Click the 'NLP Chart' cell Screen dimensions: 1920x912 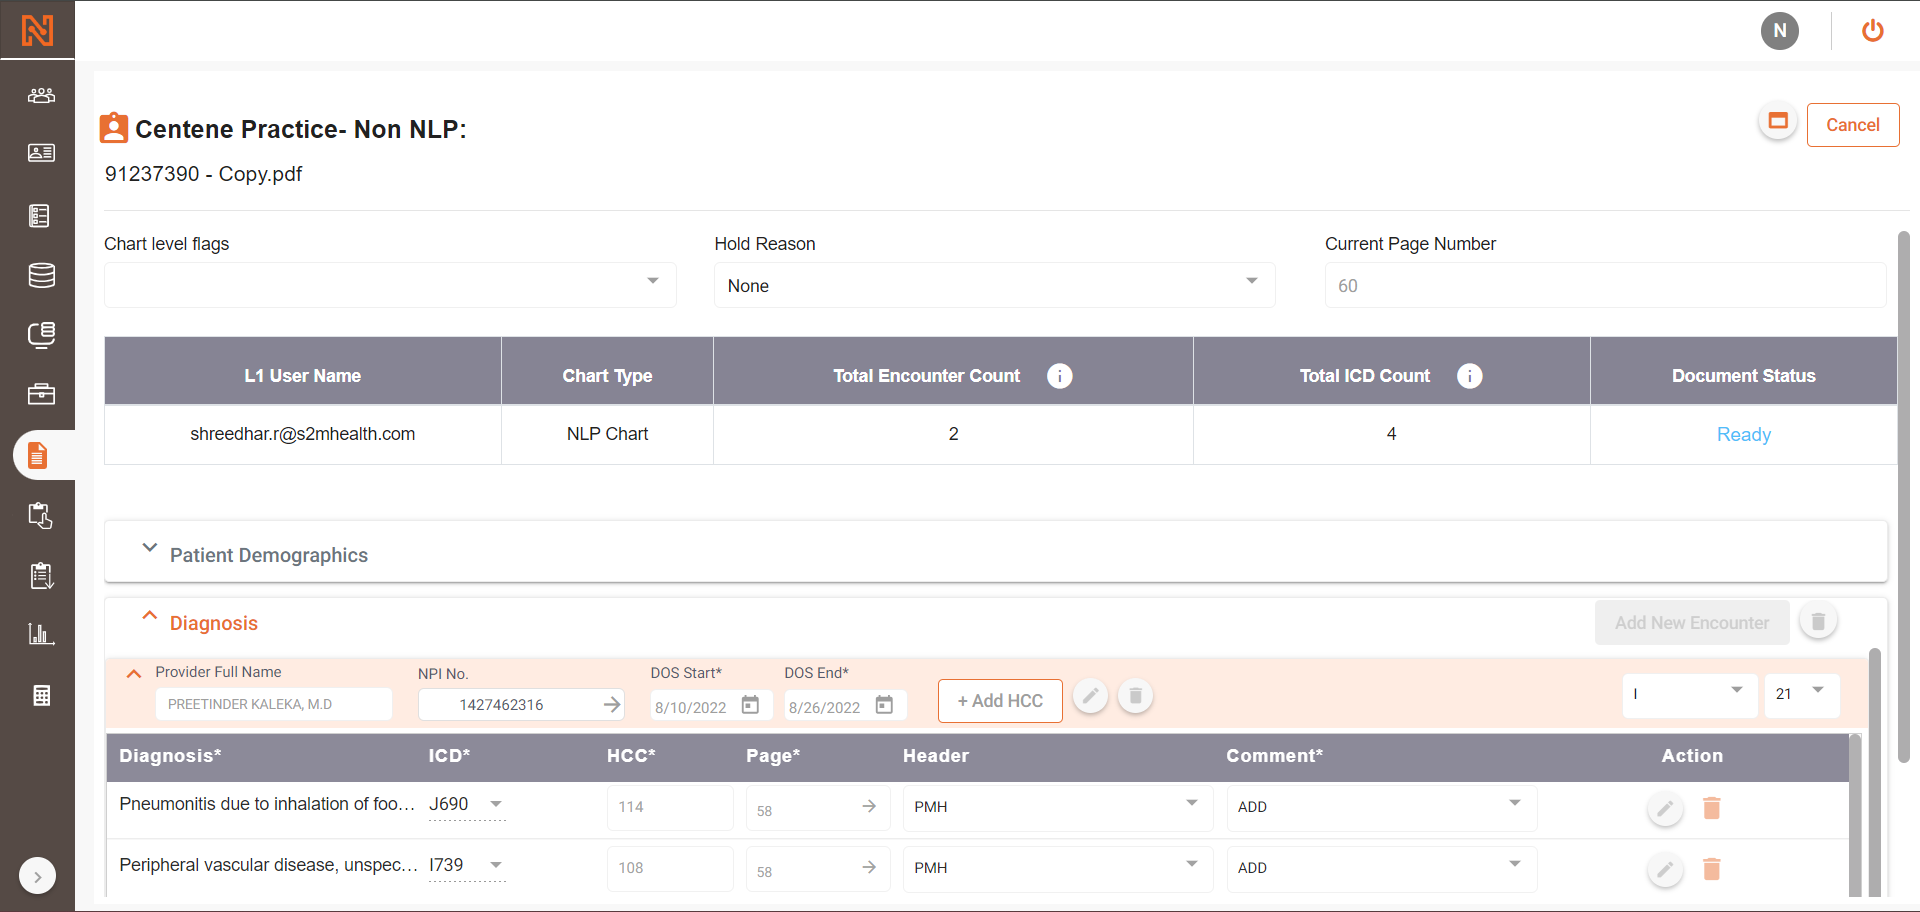click(607, 434)
